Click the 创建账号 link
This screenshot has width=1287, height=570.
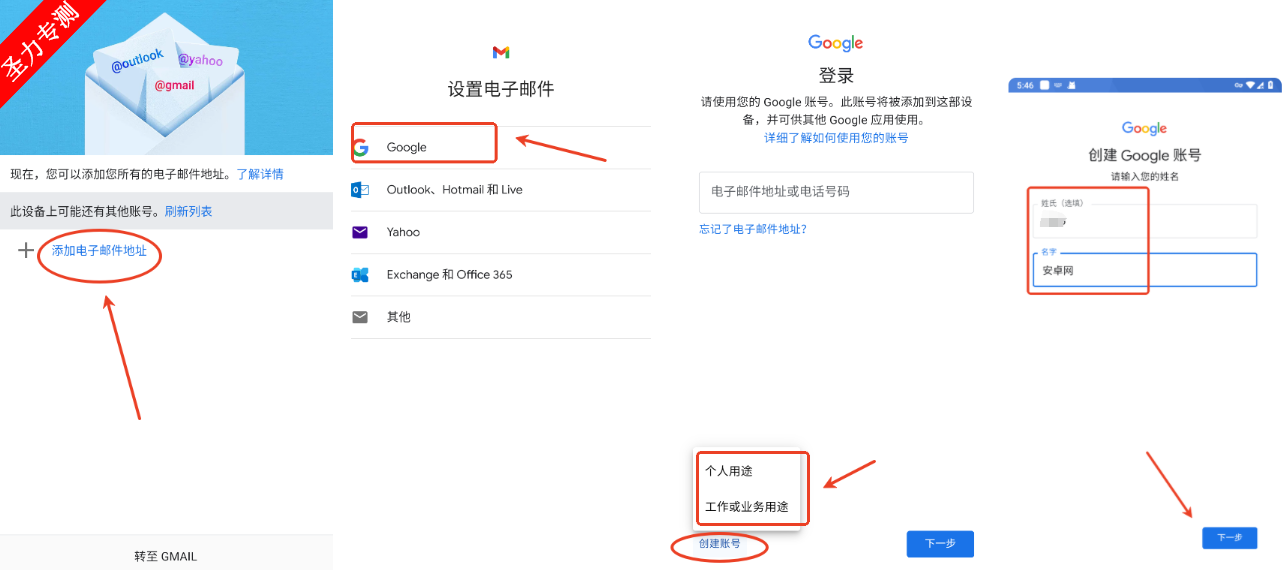click(x=720, y=544)
